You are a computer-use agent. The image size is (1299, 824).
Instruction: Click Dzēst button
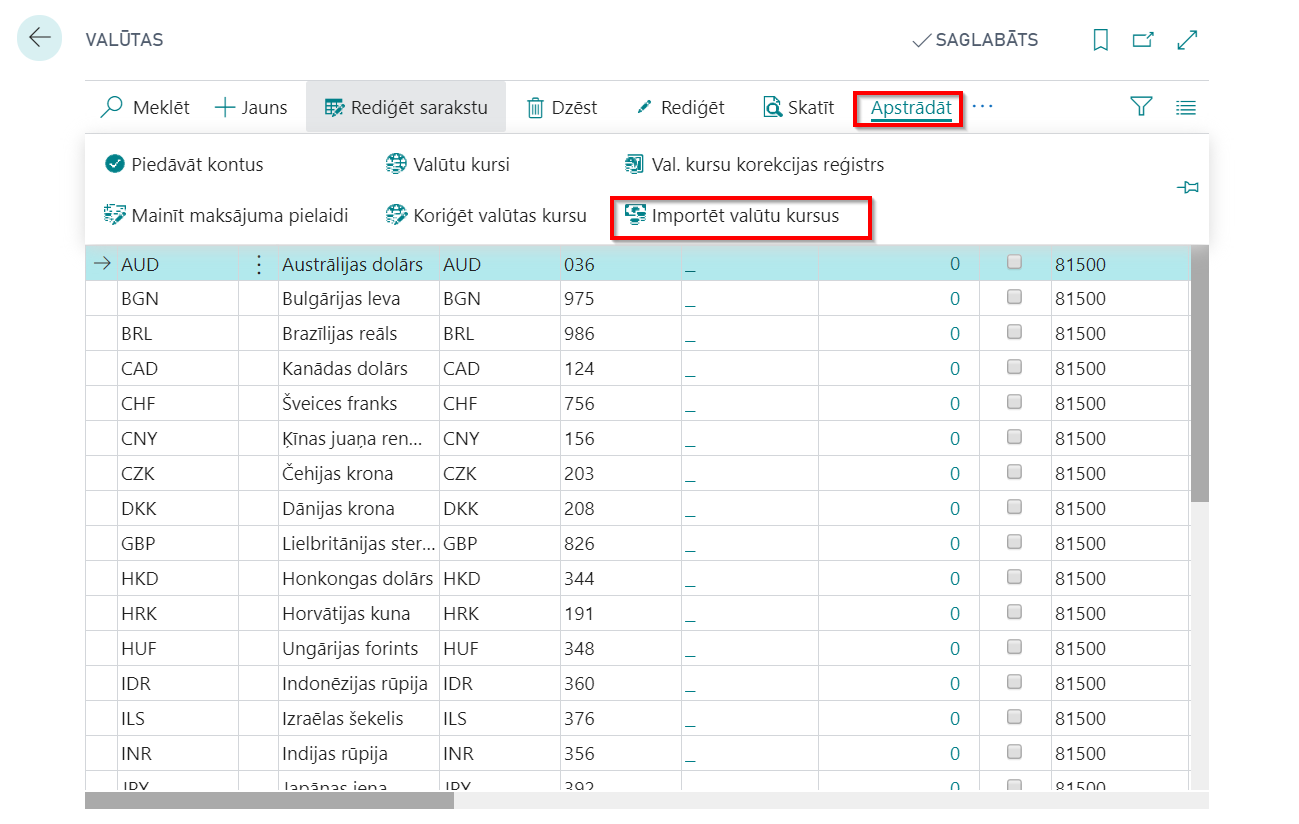pyautogui.click(x=562, y=107)
